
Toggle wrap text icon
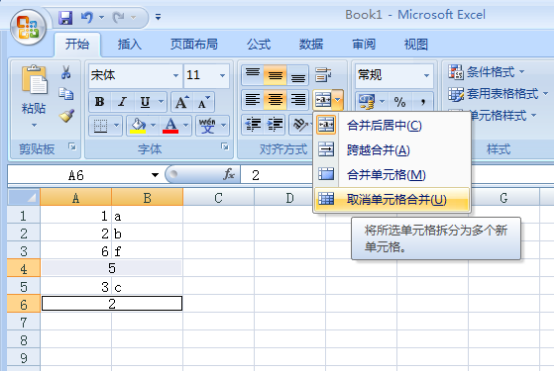pyautogui.click(x=323, y=75)
